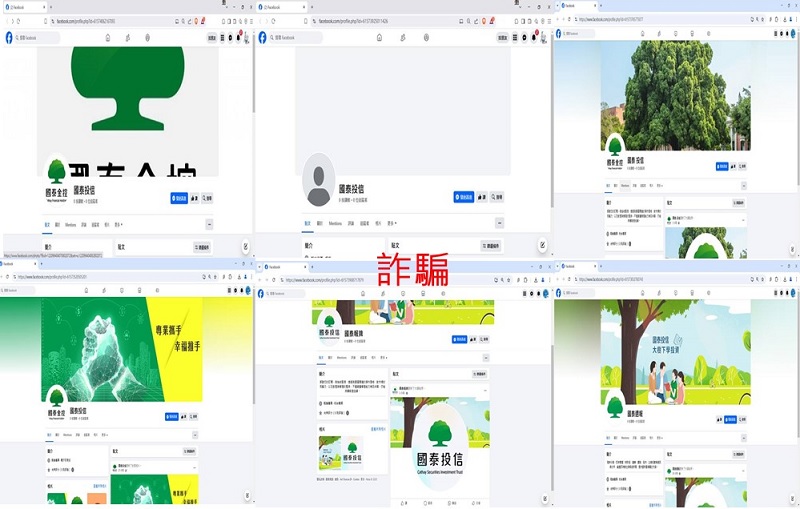The width and height of the screenshot is (800, 509).
Task: Click see-all-photos link in the handshake cover window
Action: (x=100, y=486)
